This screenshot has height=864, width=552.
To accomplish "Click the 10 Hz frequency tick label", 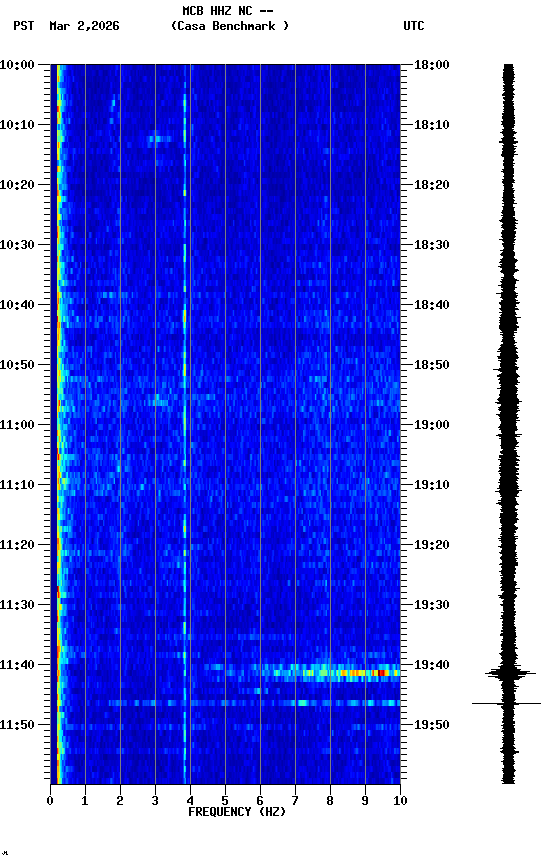I will click(400, 801).
